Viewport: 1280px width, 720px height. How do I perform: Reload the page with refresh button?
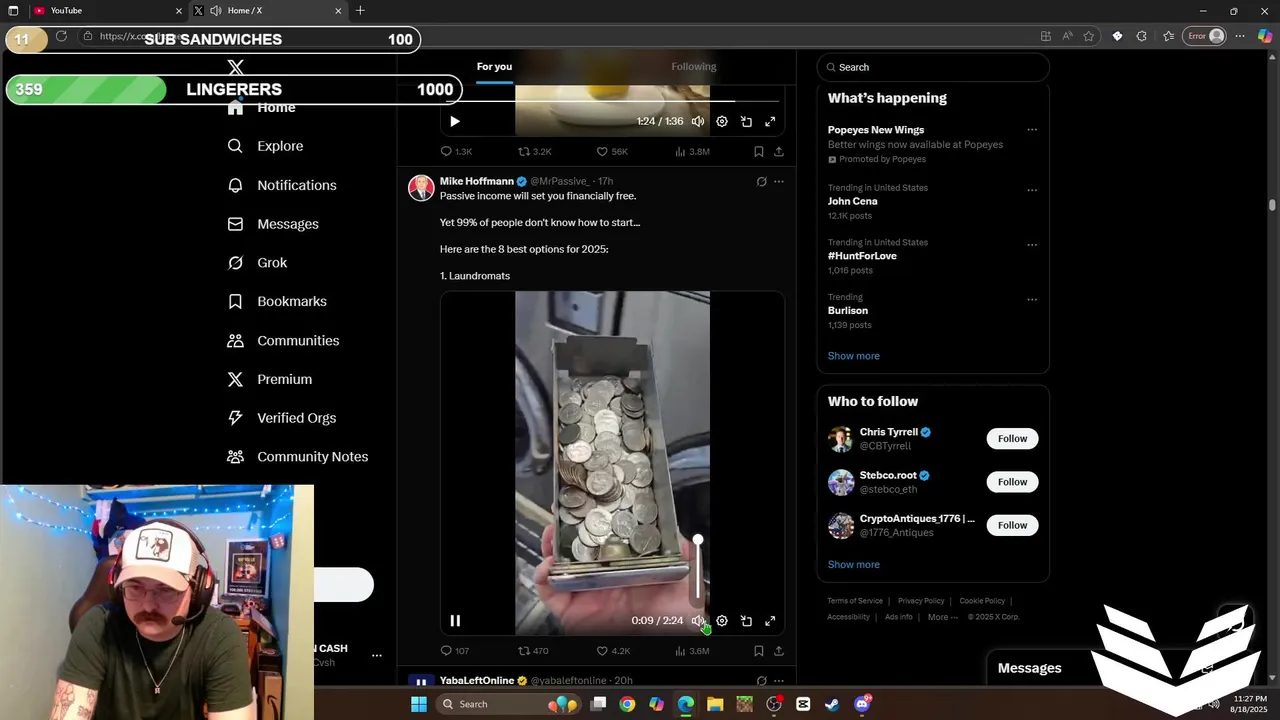pos(61,36)
